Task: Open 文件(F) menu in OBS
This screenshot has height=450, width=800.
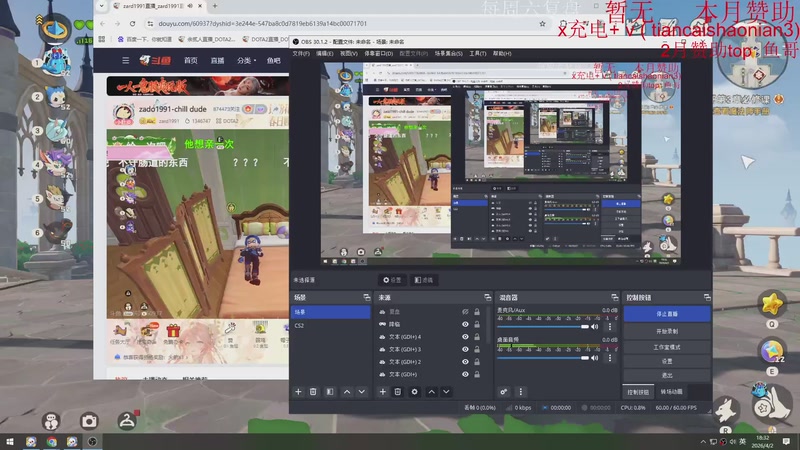Action: pyautogui.click(x=301, y=54)
